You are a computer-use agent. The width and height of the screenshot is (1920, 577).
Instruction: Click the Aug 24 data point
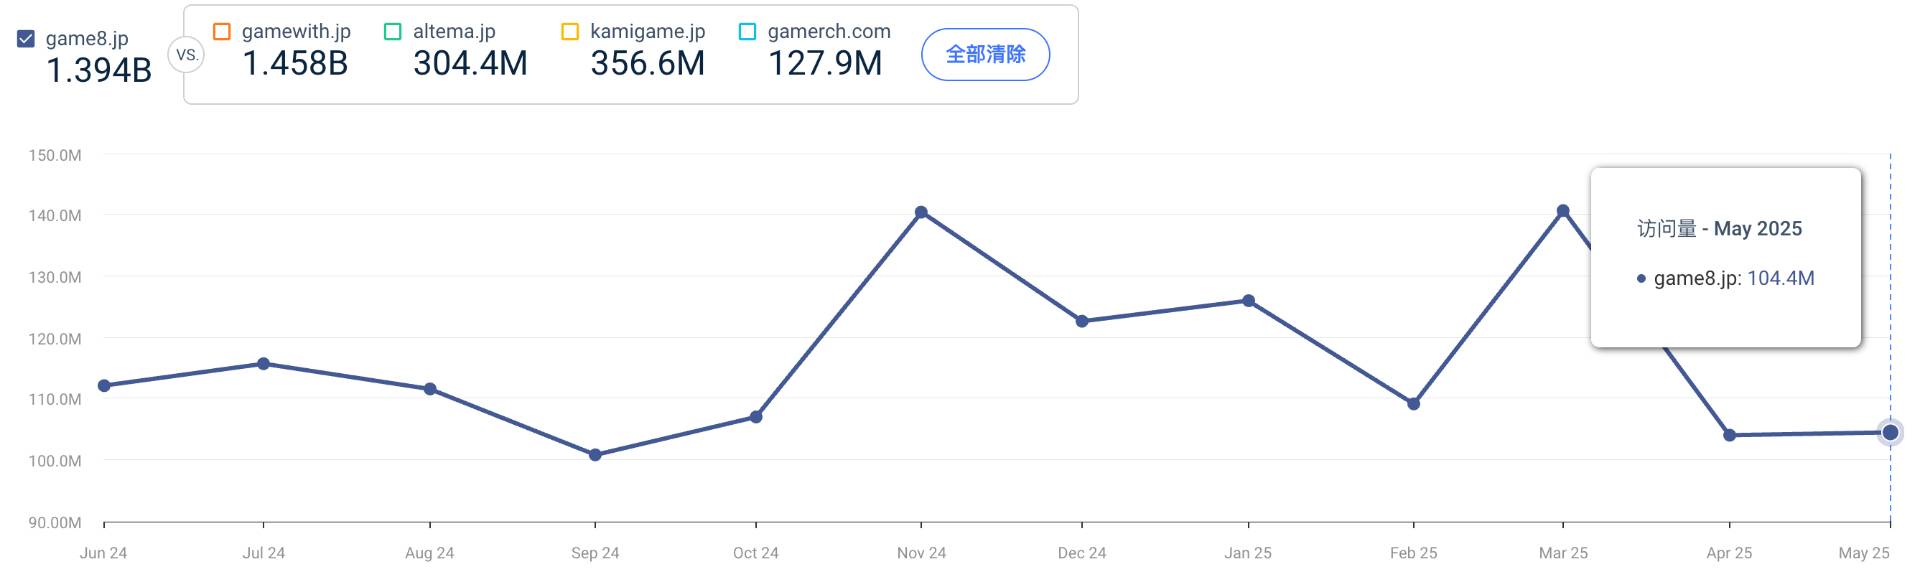pos(430,389)
